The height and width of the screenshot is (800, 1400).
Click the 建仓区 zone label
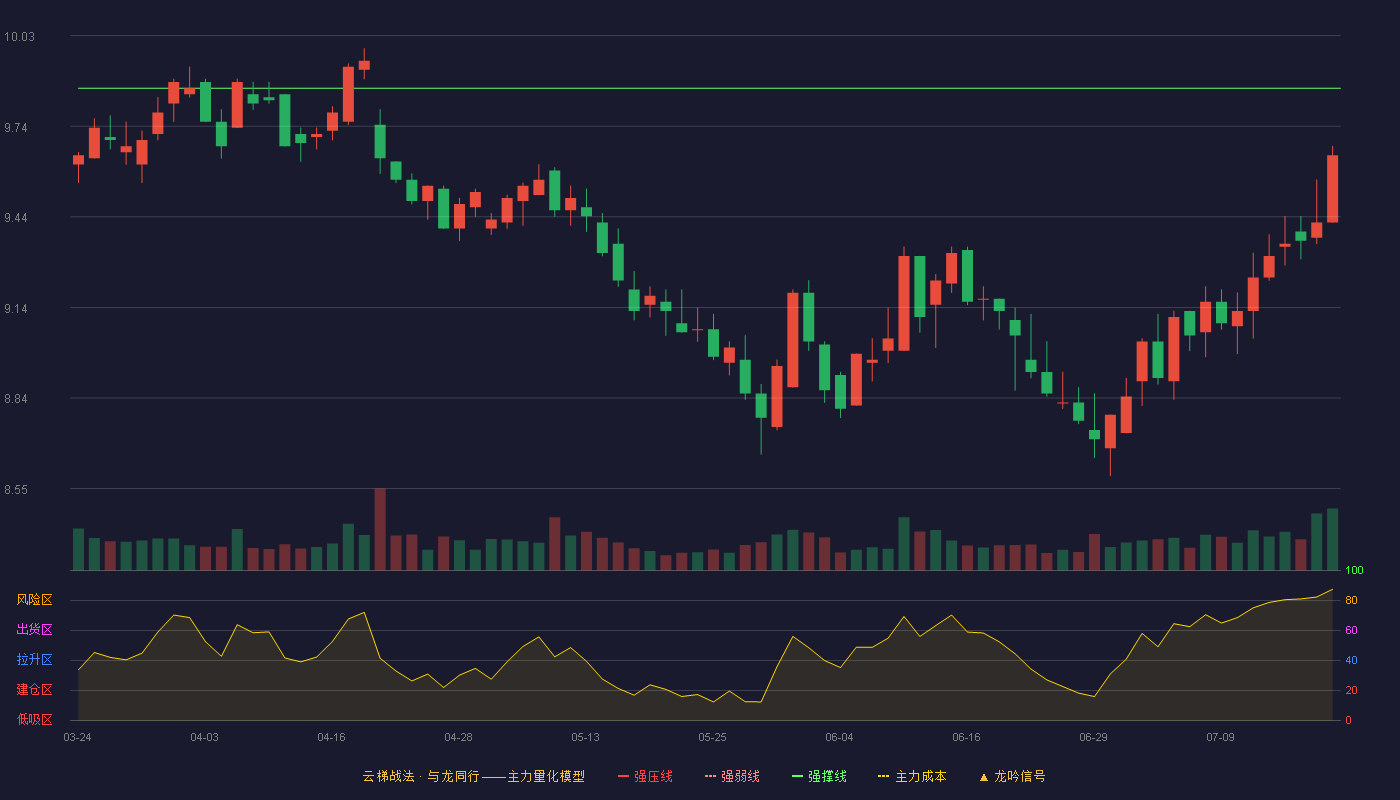[34, 690]
